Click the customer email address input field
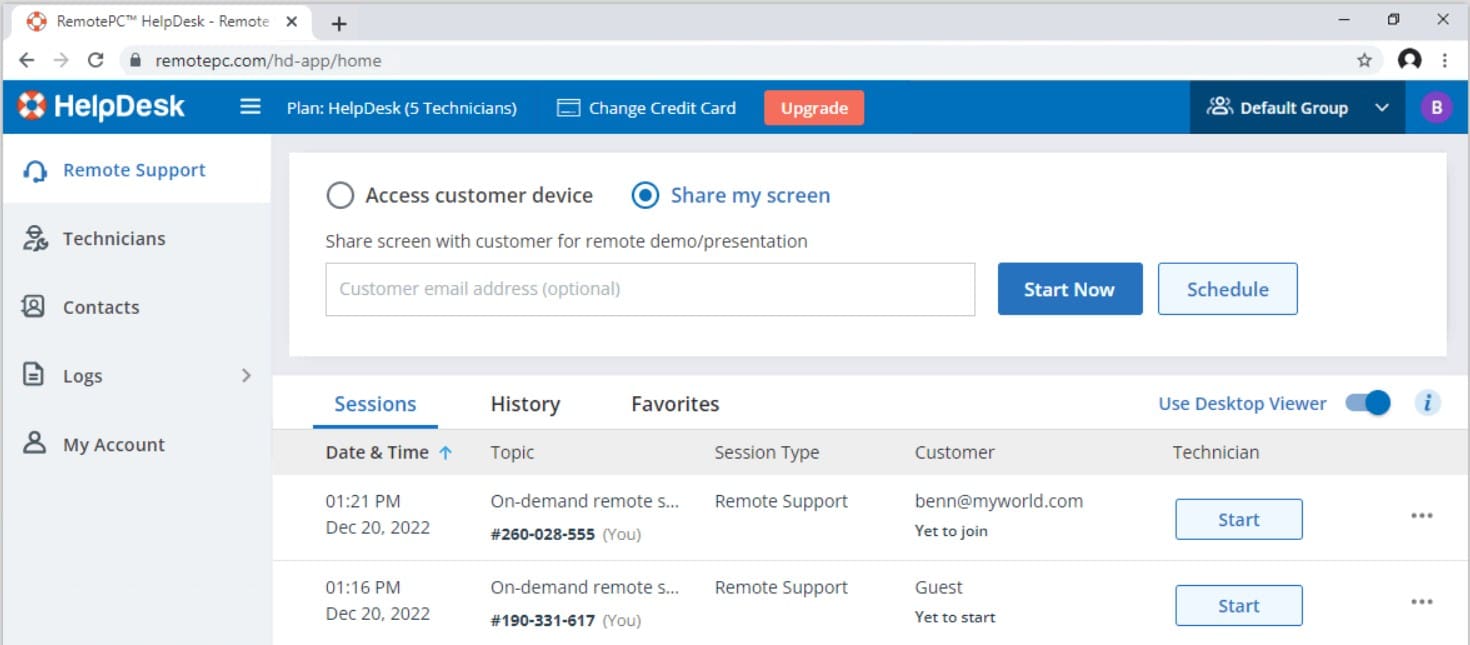The image size is (1470, 645). (x=650, y=289)
